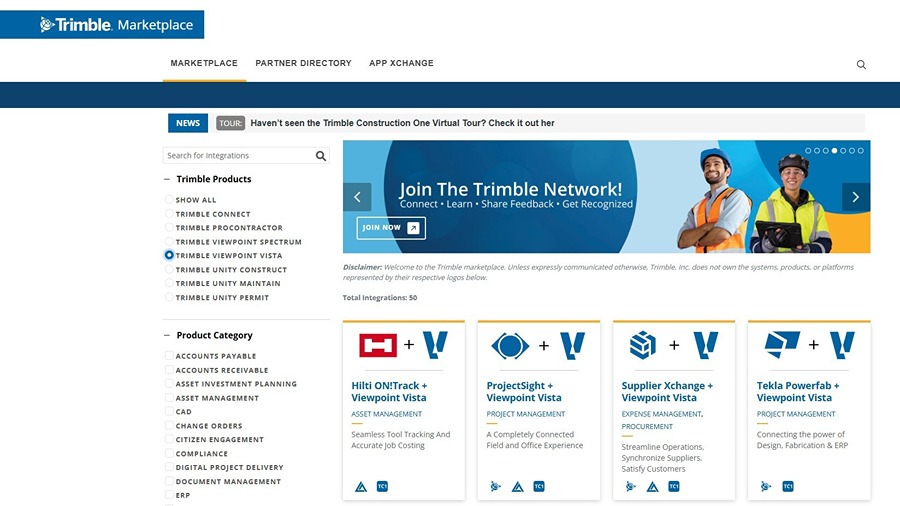Screen dimensions: 900x506
Task: Select Trimble Unity Maintain radio option
Action: pyautogui.click(x=169, y=283)
